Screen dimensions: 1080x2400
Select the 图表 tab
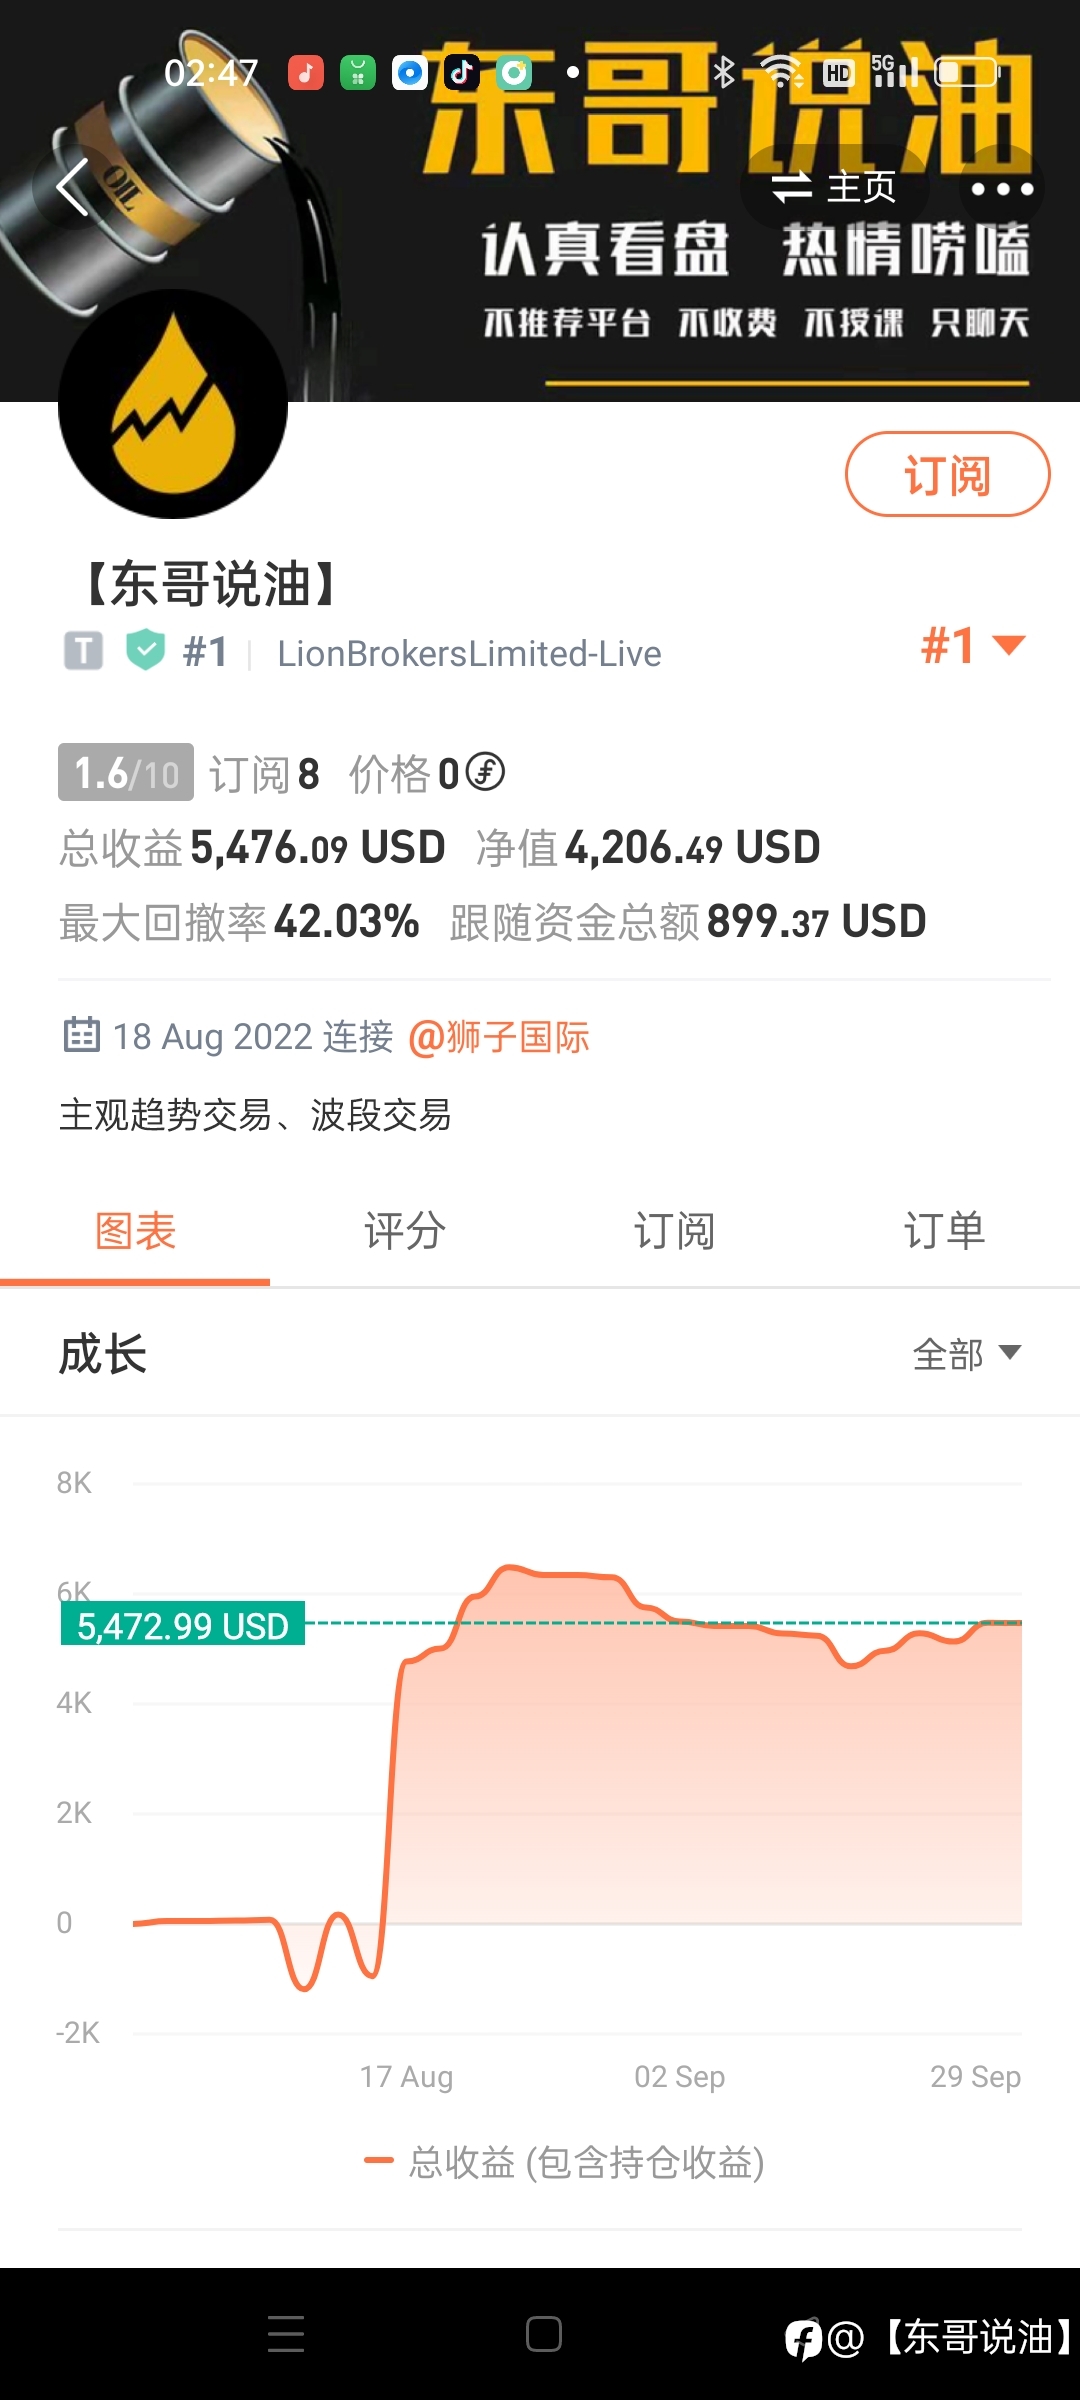coord(135,1230)
